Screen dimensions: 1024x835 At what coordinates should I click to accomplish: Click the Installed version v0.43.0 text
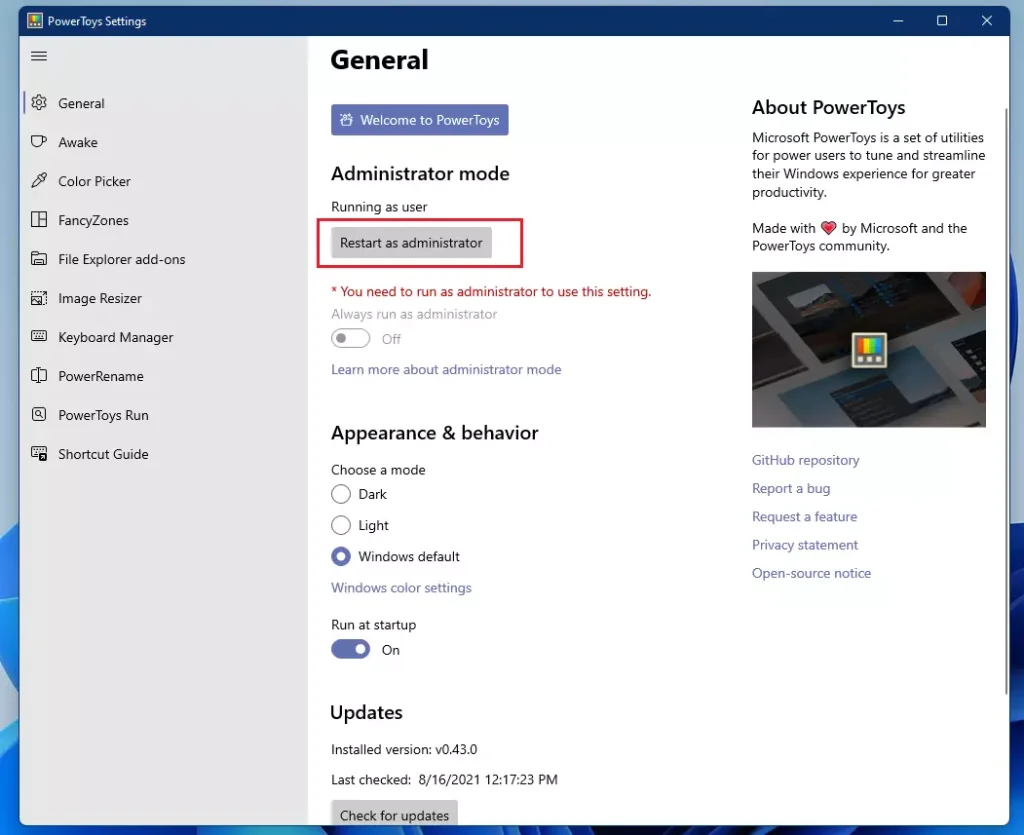(404, 749)
